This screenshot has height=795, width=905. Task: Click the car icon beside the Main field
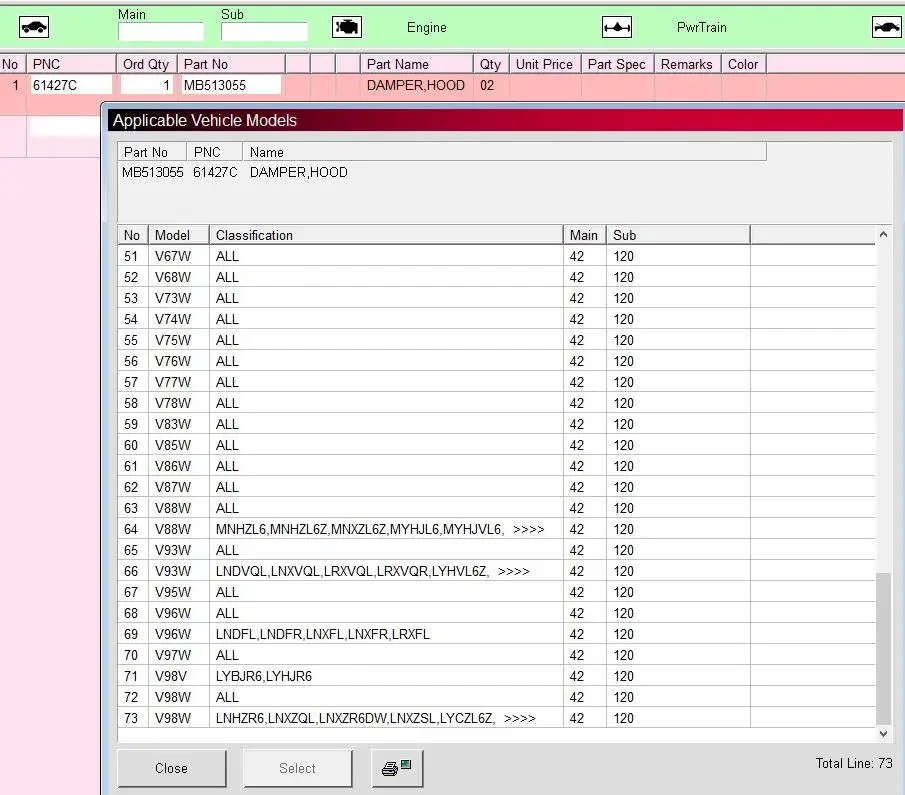[x=34, y=27]
